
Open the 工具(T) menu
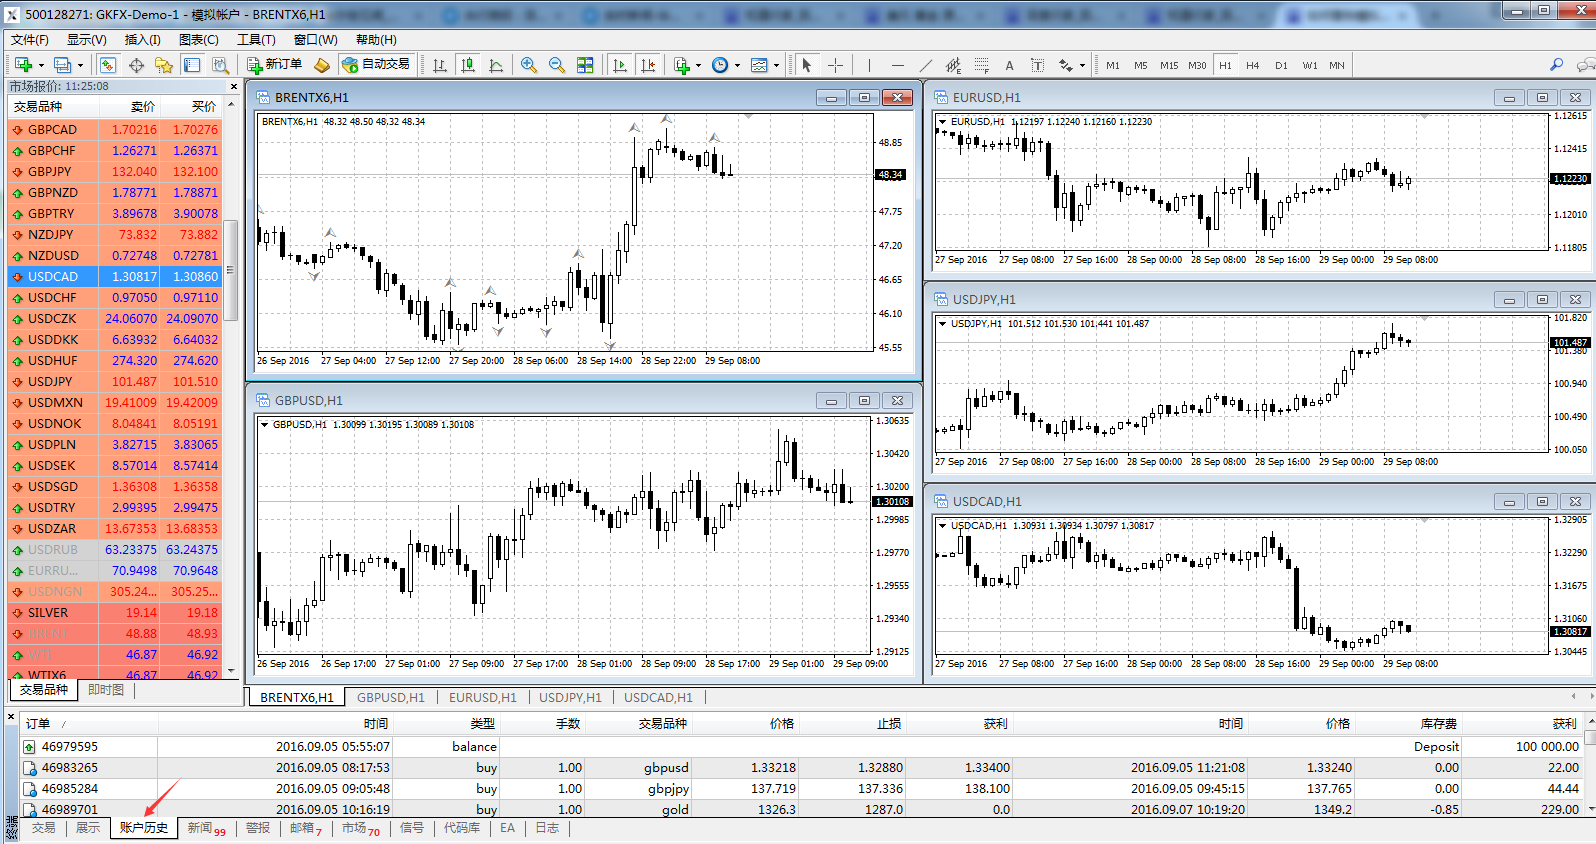[x=256, y=39]
